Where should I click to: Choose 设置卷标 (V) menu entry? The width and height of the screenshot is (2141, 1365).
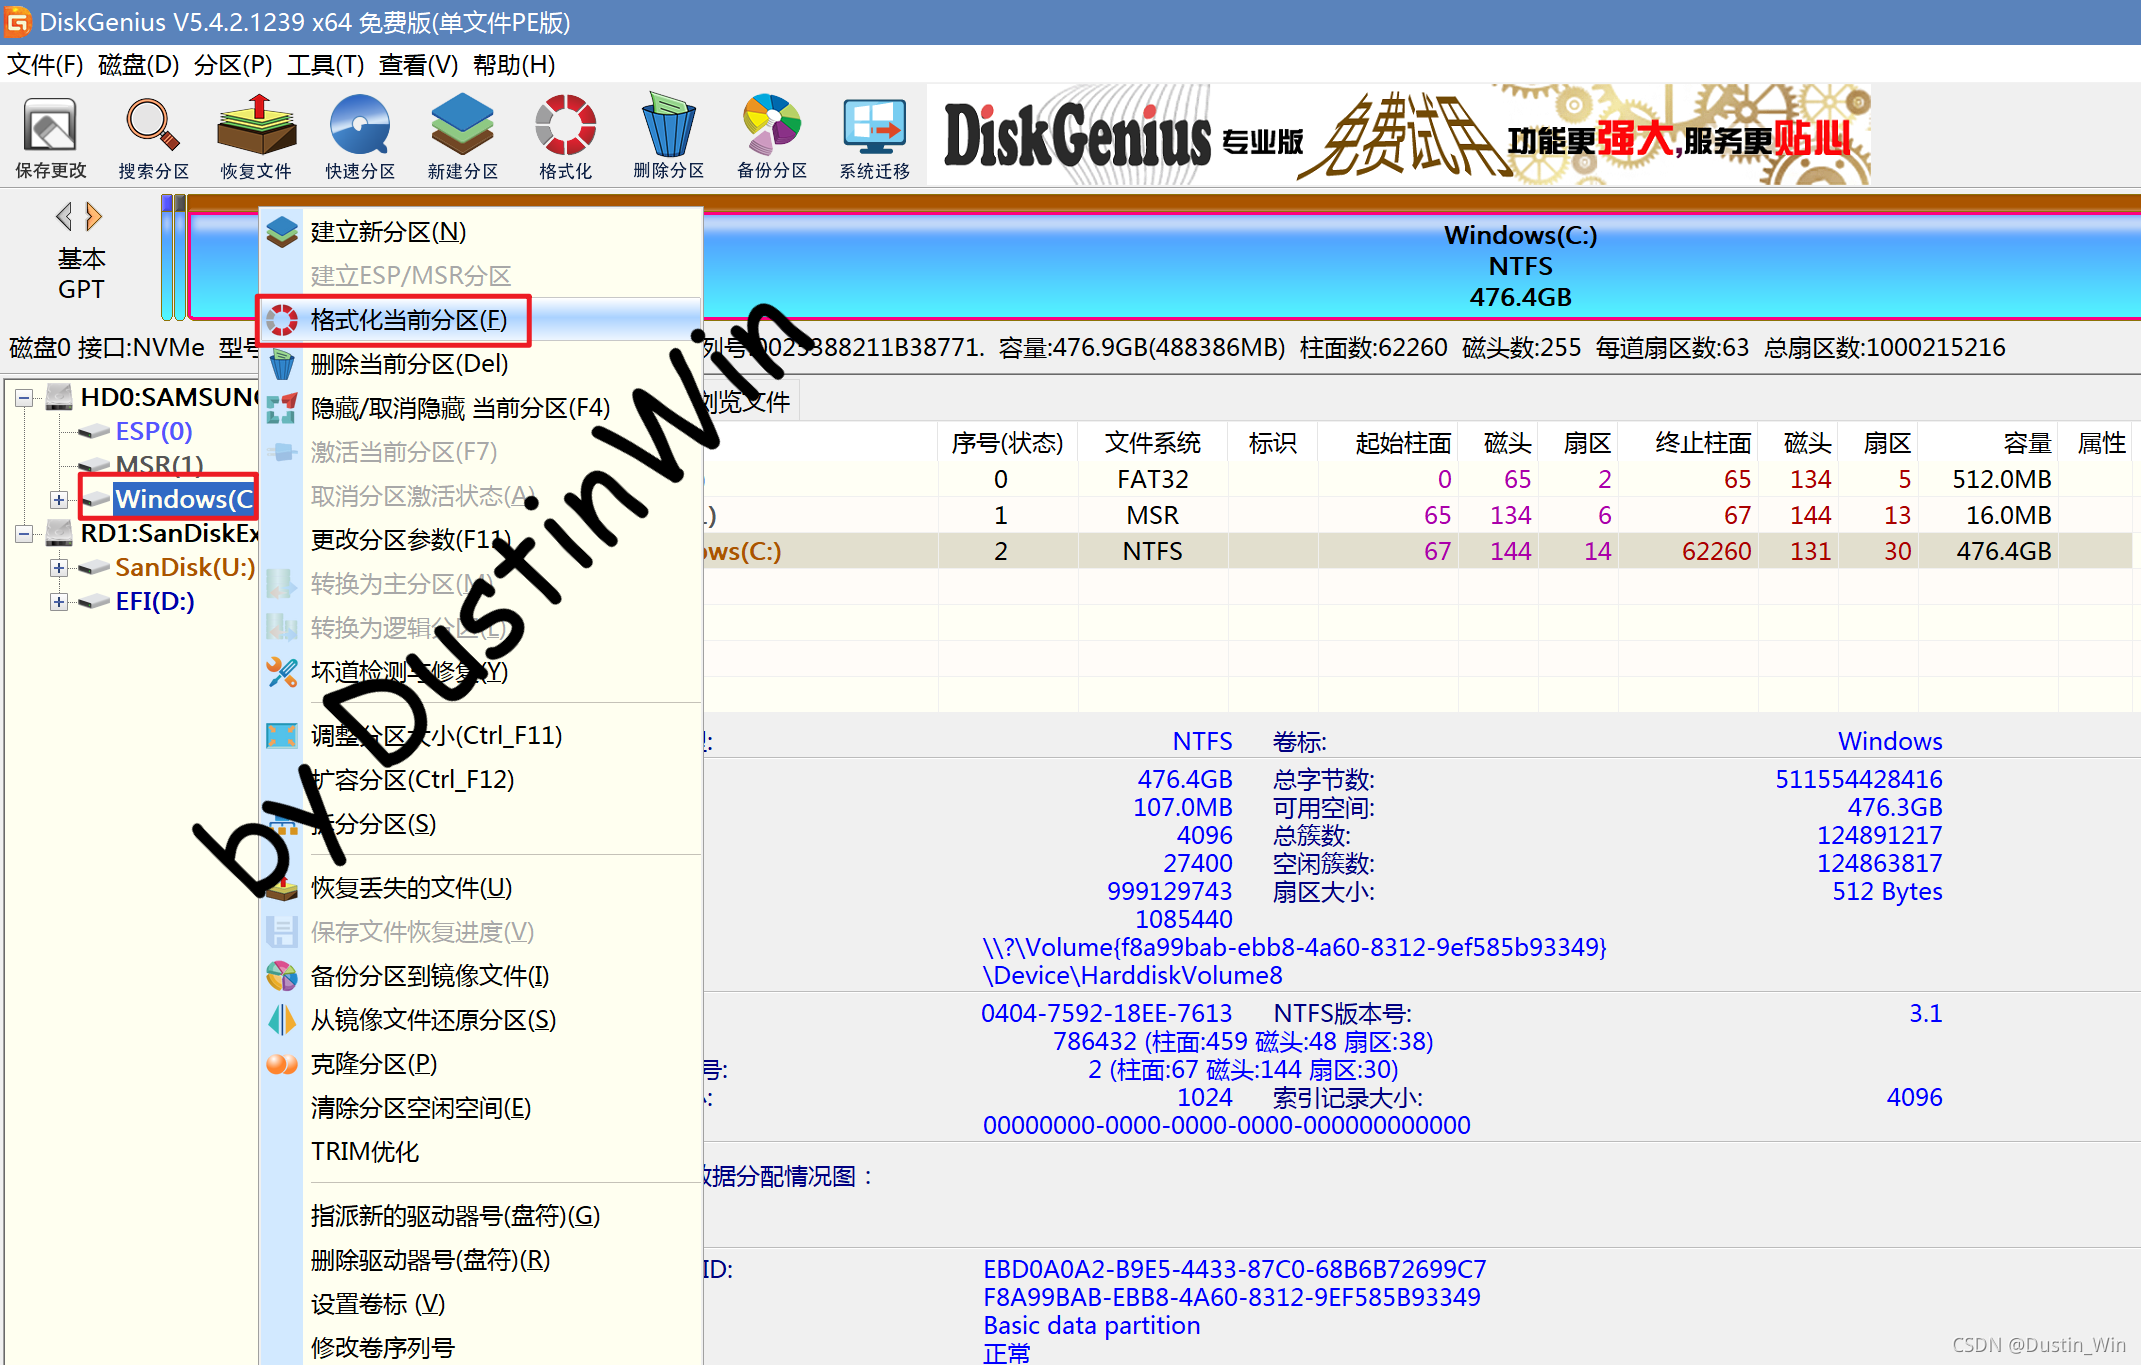[480, 1304]
